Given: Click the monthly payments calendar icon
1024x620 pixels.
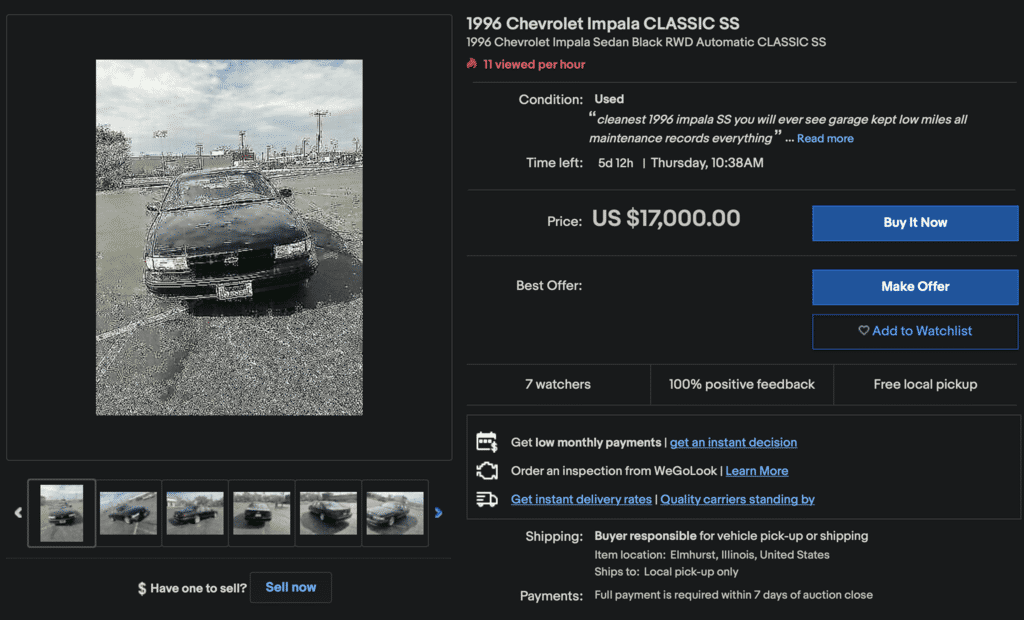Looking at the screenshot, I should pyautogui.click(x=487, y=442).
